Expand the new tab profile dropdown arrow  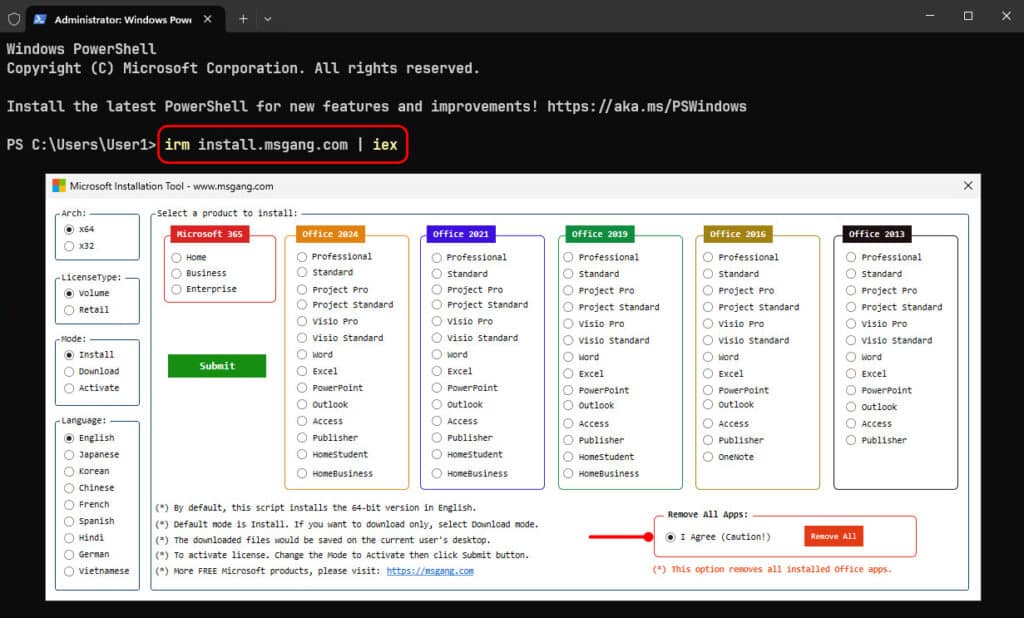click(x=268, y=18)
